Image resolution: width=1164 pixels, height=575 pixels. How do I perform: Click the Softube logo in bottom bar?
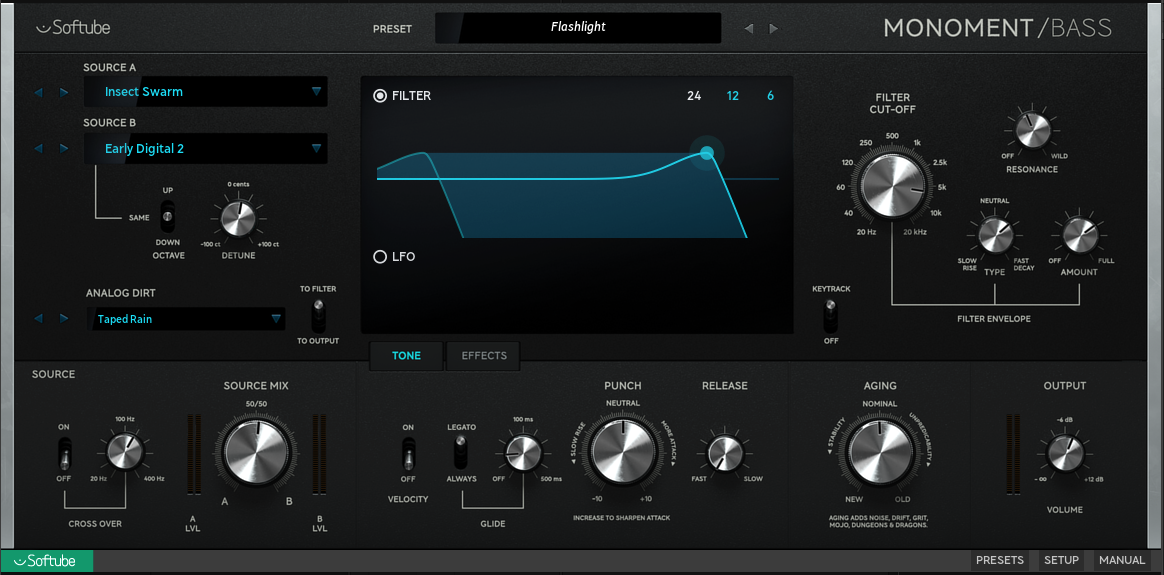[47, 561]
